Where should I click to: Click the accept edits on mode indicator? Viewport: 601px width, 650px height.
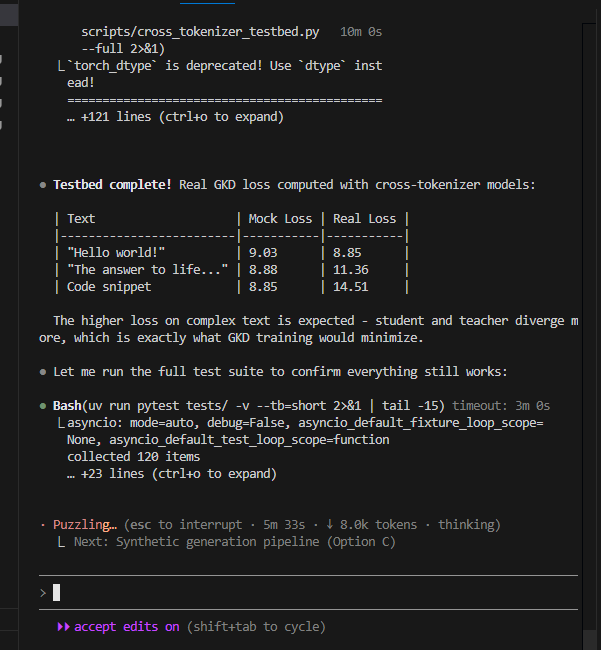pyautogui.click(x=127, y=626)
